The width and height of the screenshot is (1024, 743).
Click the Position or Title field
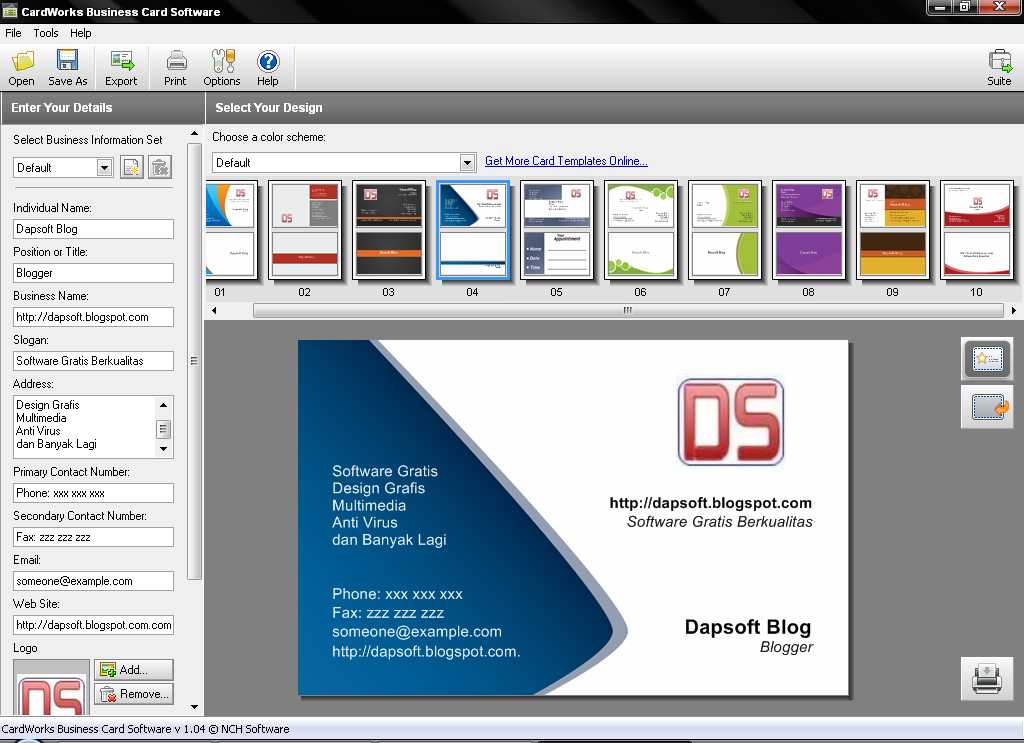click(x=93, y=273)
